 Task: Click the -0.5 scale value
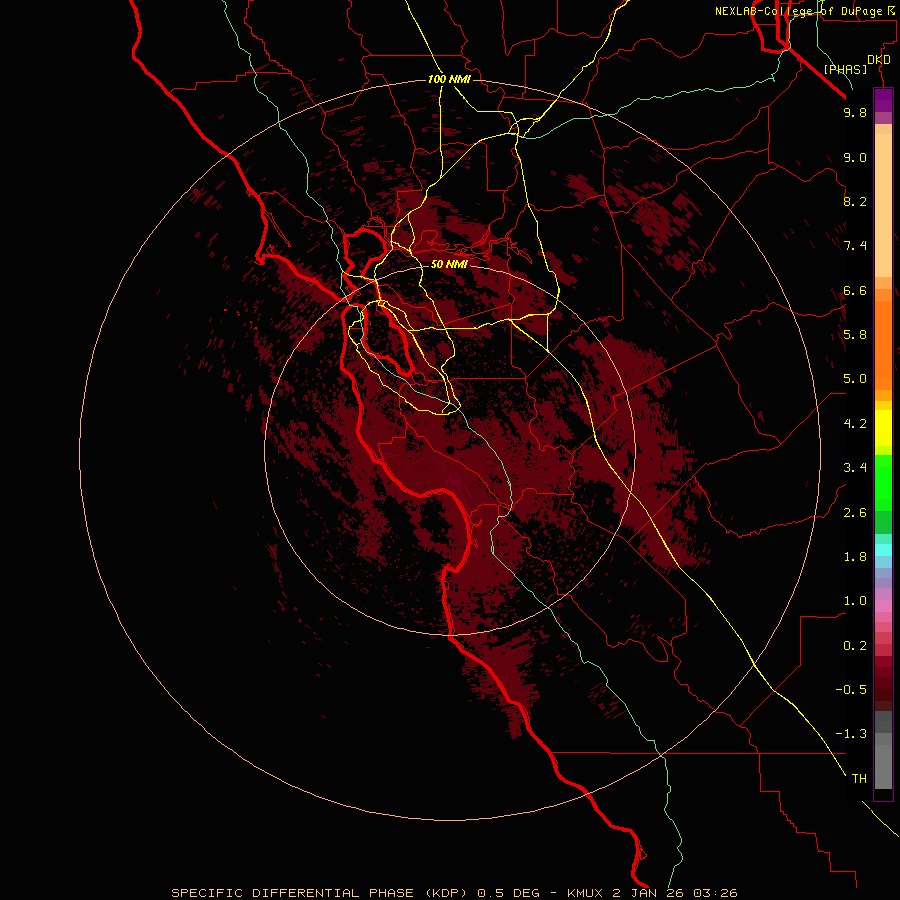point(851,690)
